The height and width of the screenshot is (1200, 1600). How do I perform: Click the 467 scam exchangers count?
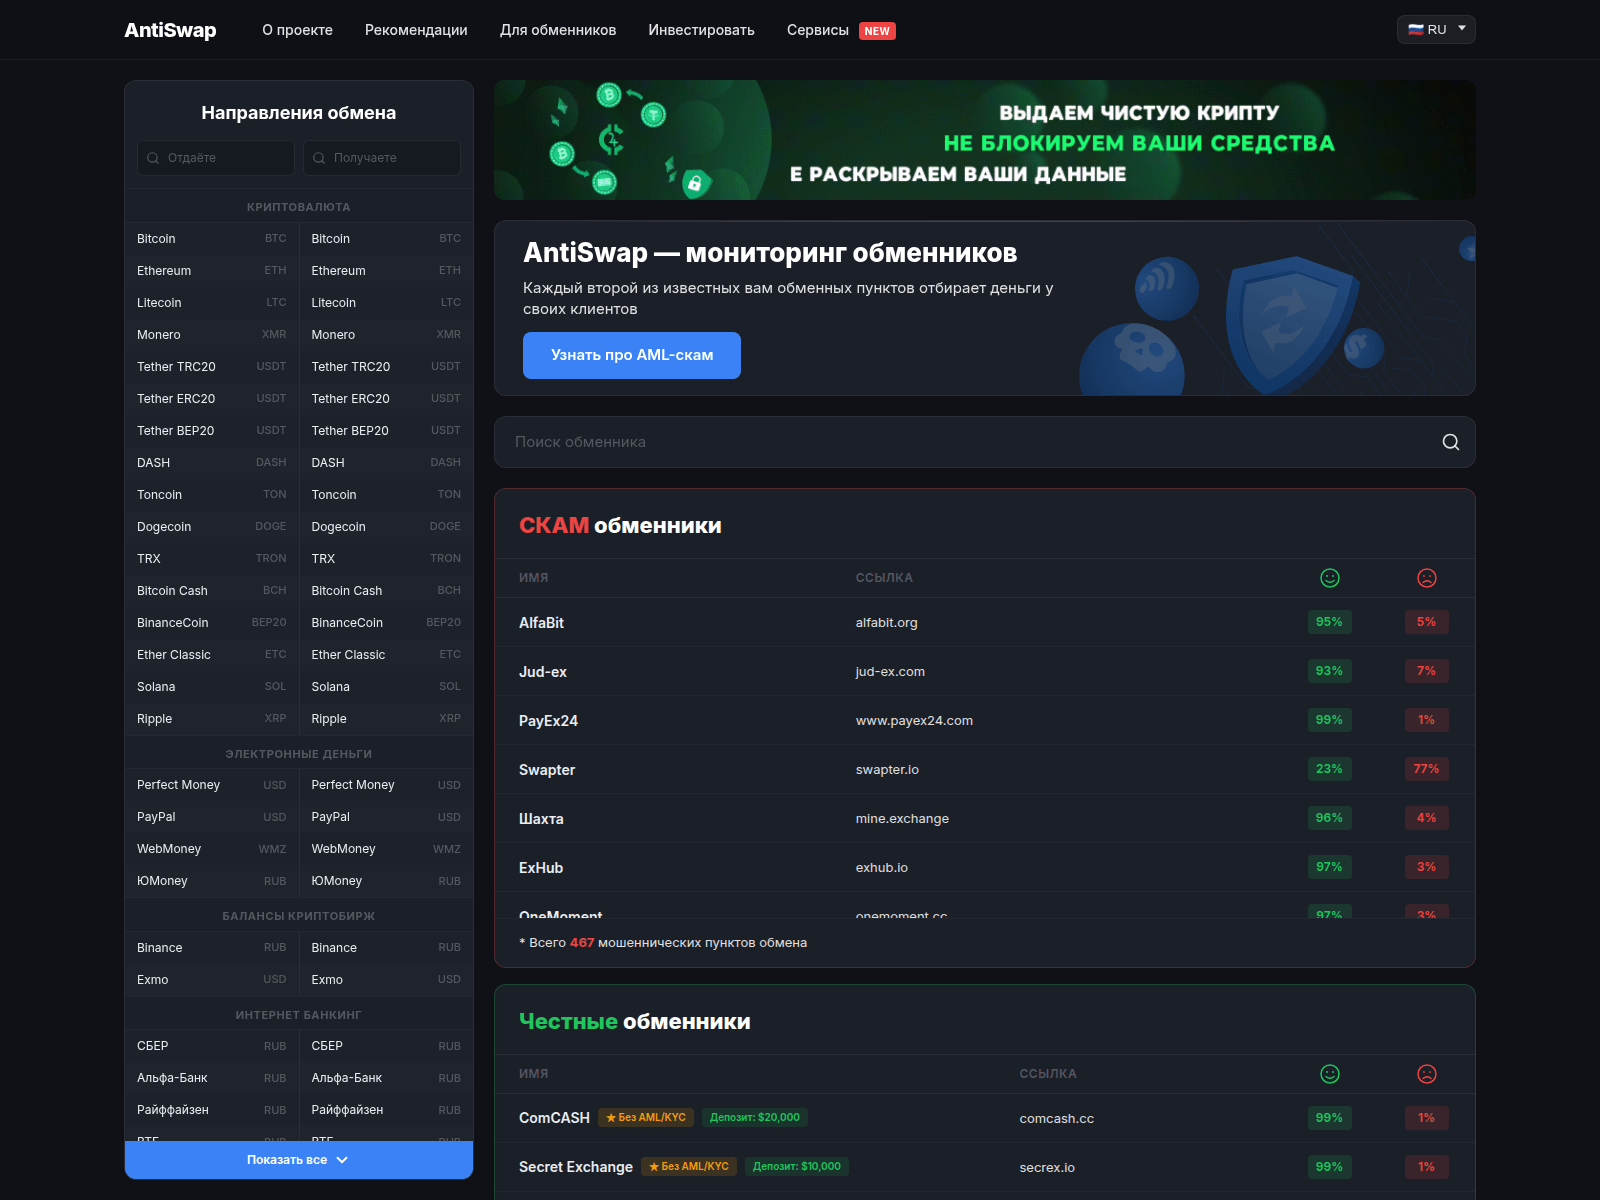582,943
